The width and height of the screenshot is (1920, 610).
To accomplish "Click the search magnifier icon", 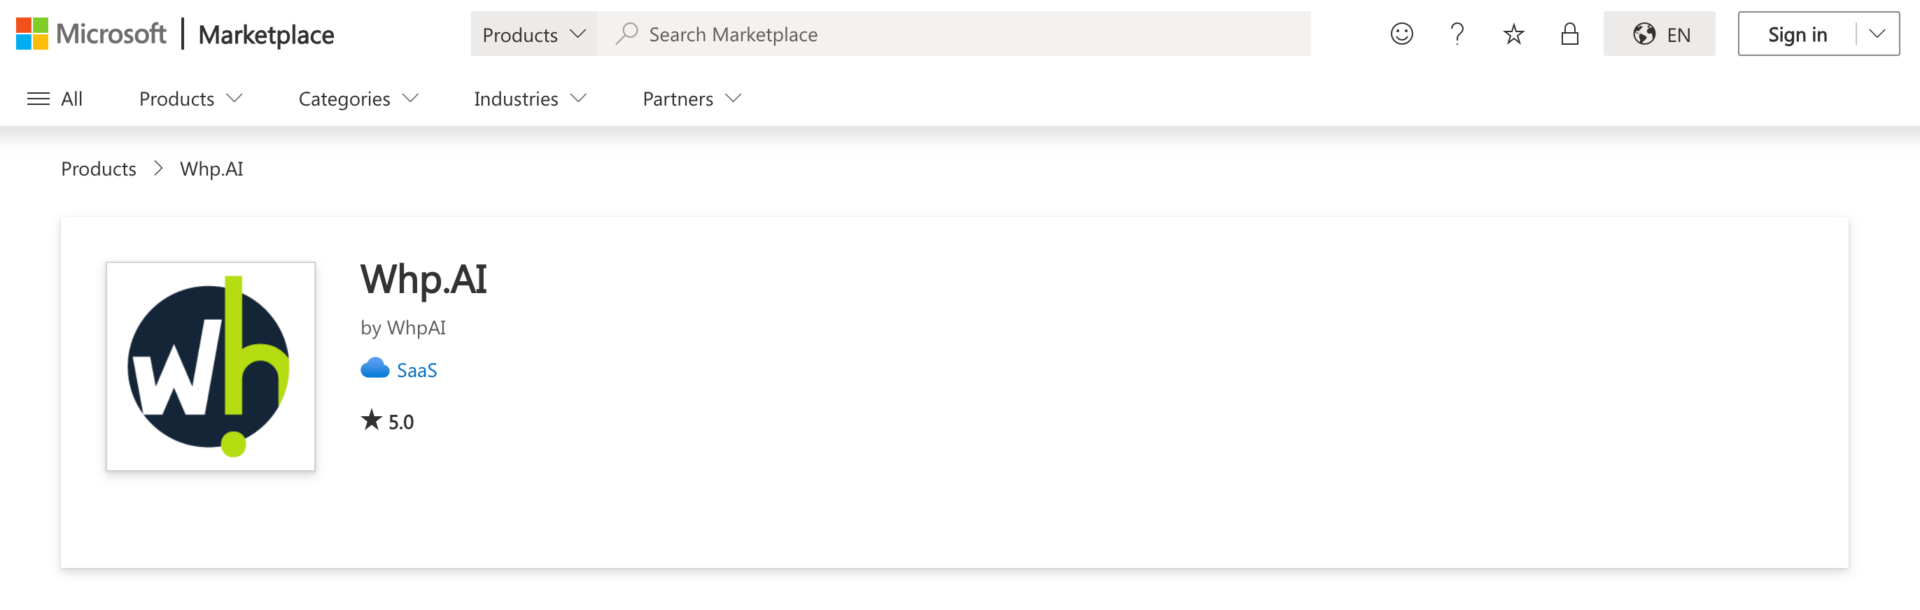I will [626, 33].
